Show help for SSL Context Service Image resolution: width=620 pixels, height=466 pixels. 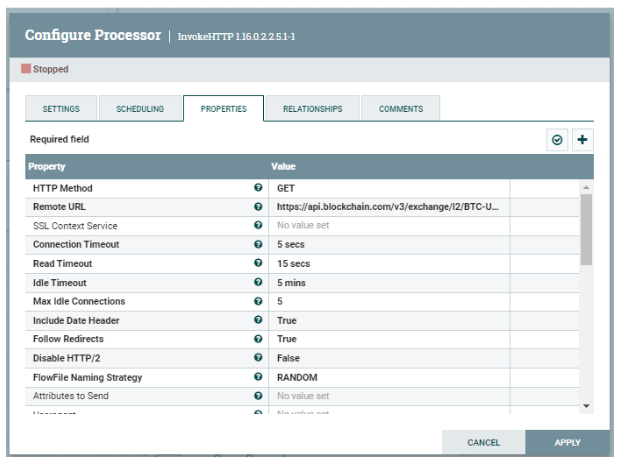258,225
